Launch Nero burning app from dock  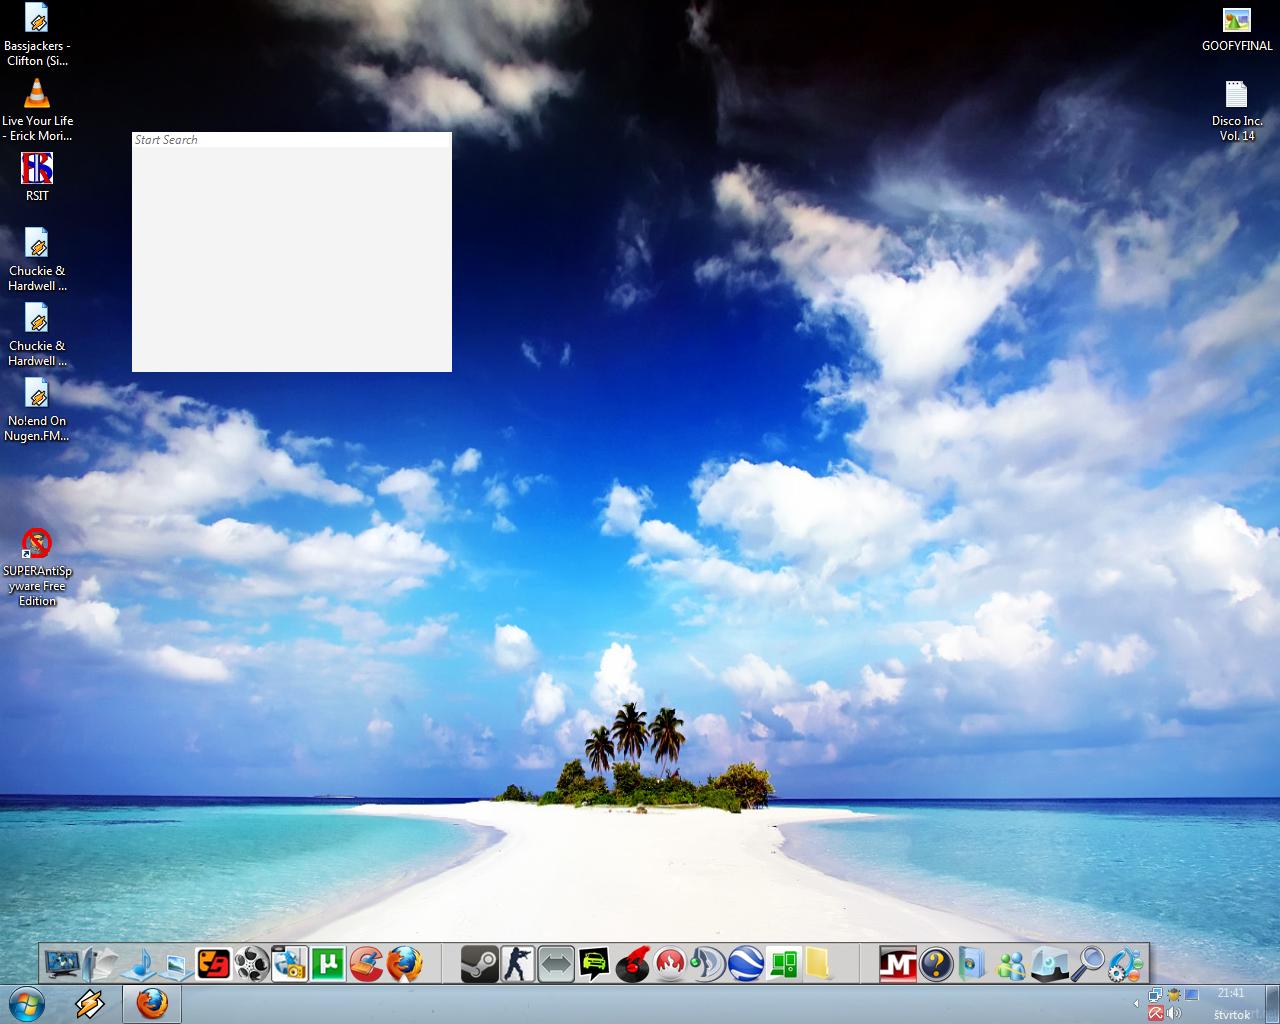click(x=670, y=965)
